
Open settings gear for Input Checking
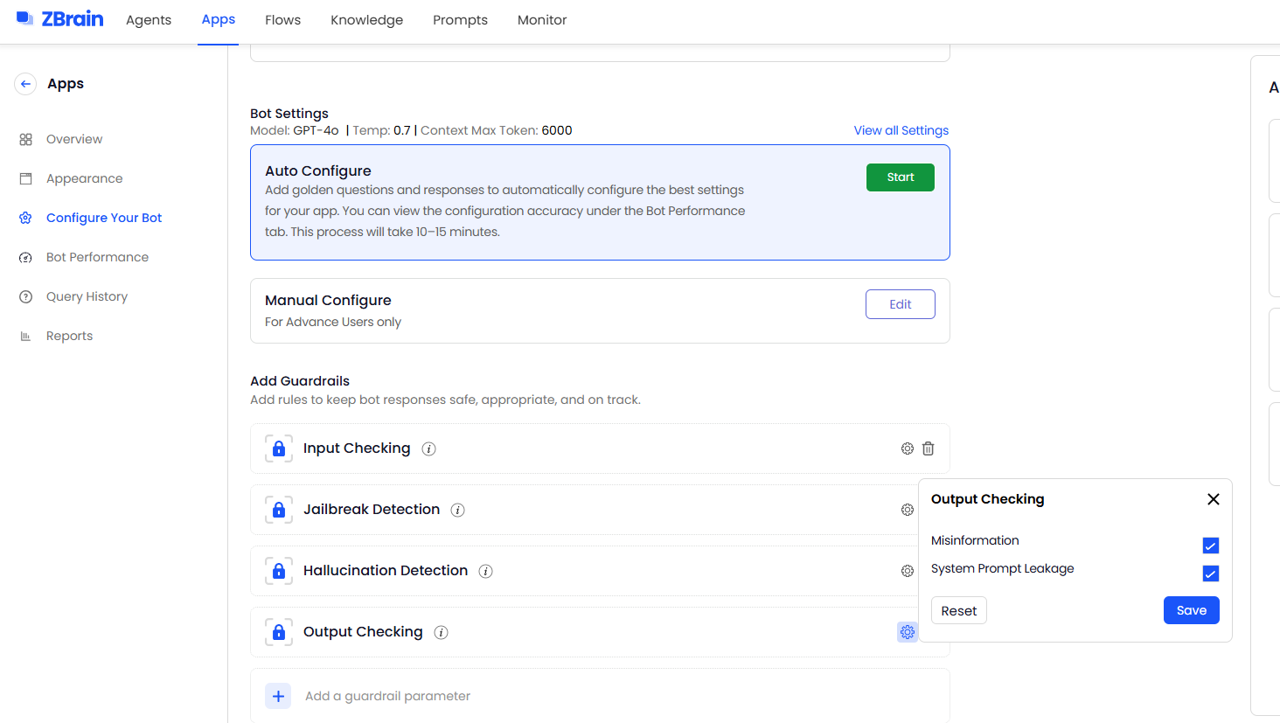point(907,449)
